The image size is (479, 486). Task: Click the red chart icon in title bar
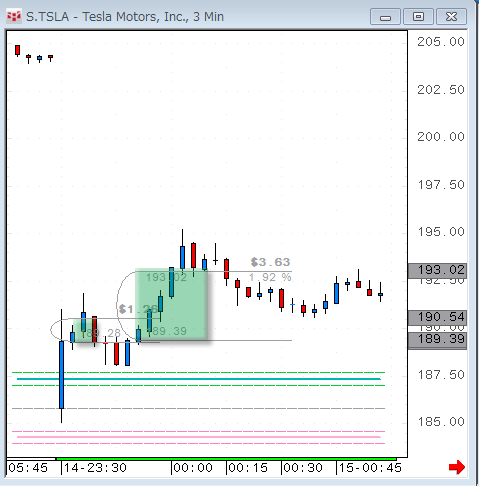pos(14,16)
